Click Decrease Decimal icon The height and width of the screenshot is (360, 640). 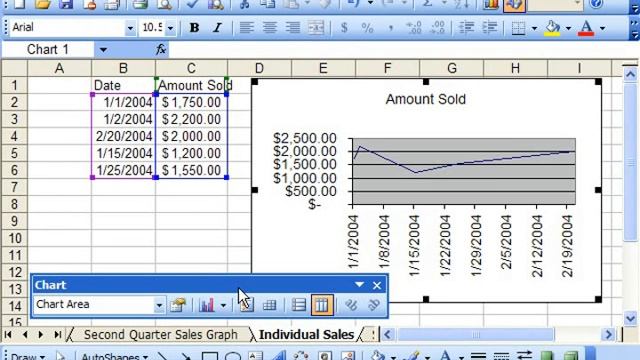(x=438, y=28)
